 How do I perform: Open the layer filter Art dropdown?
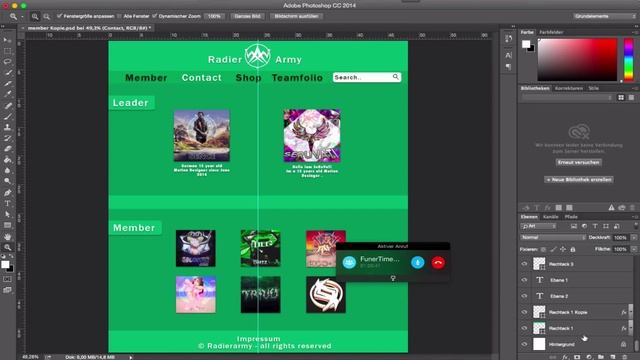click(538, 226)
